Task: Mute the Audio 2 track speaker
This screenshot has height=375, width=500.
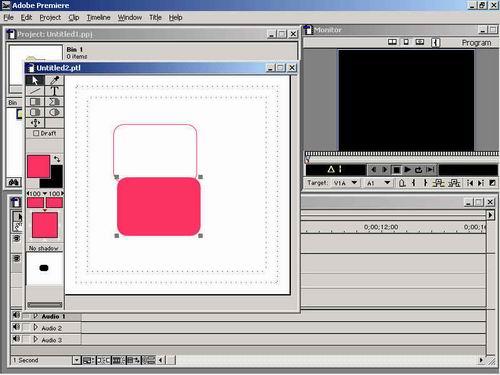Action: click(16, 327)
